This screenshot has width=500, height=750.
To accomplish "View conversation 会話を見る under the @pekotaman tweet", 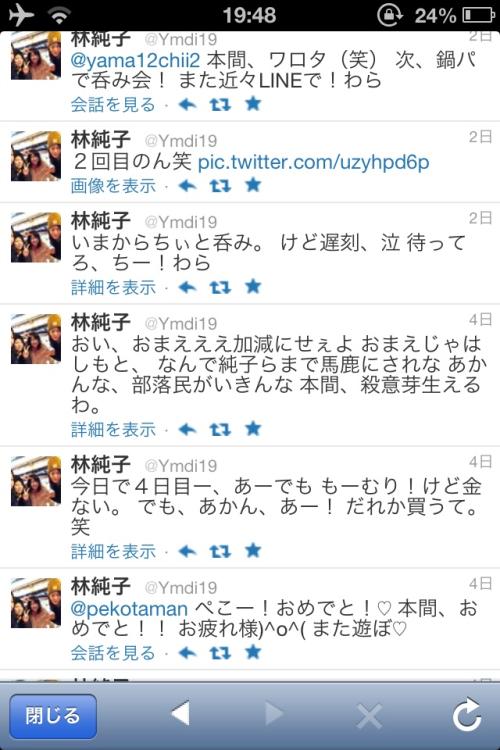I will [113, 652].
